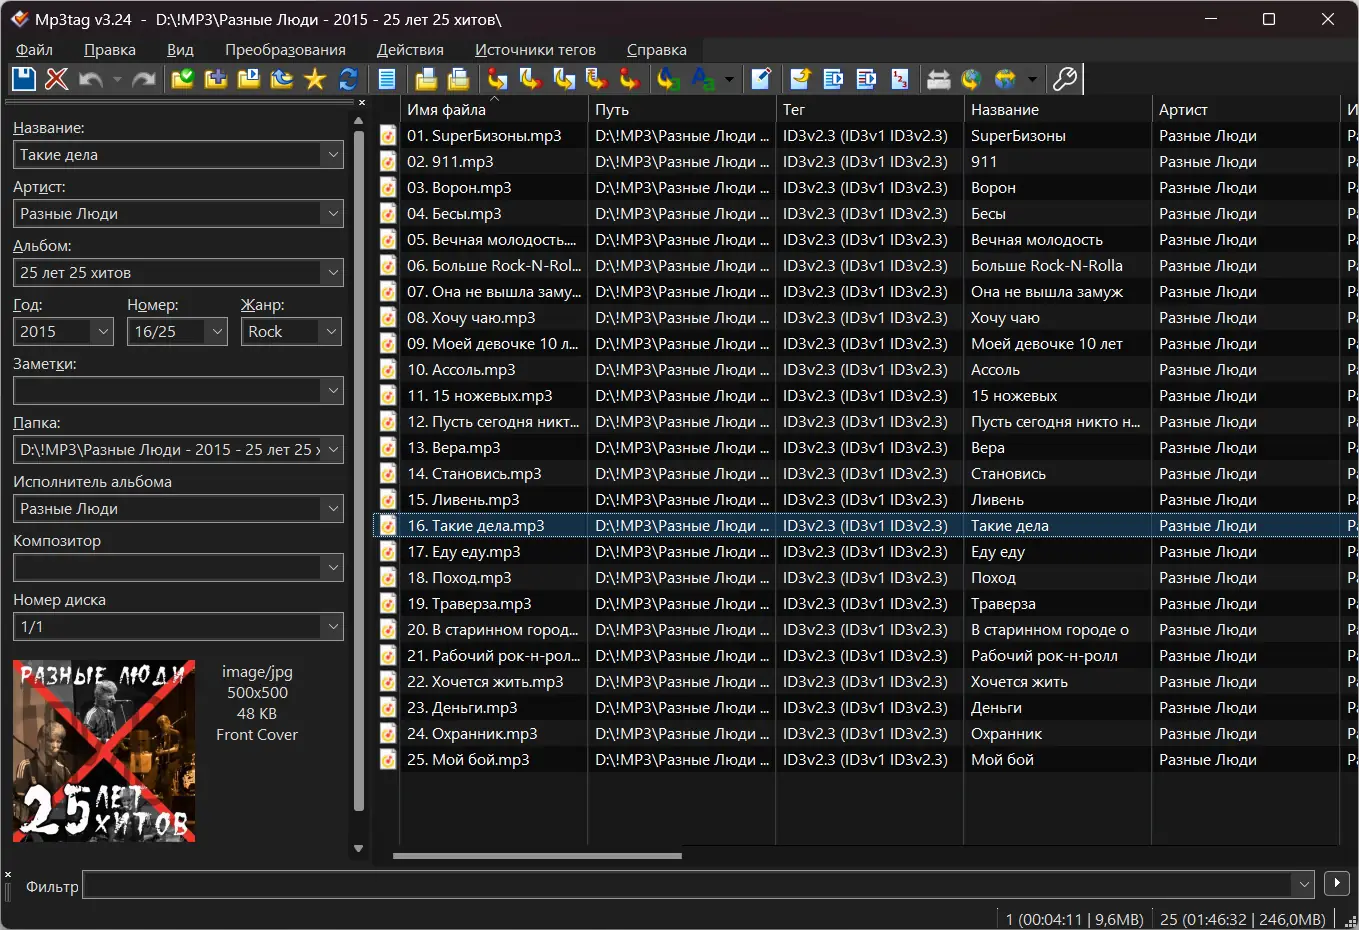This screenshot has height=930, width=1359.
Task: Sort by the Путь column header
Action: pos(682,110)
